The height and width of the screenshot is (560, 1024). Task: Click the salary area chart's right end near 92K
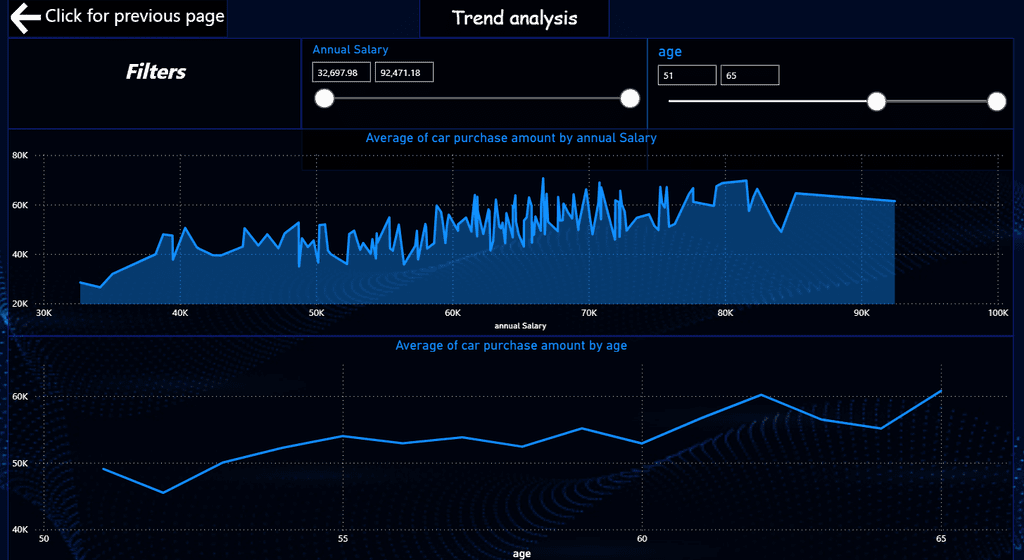[x=894, y=201]
